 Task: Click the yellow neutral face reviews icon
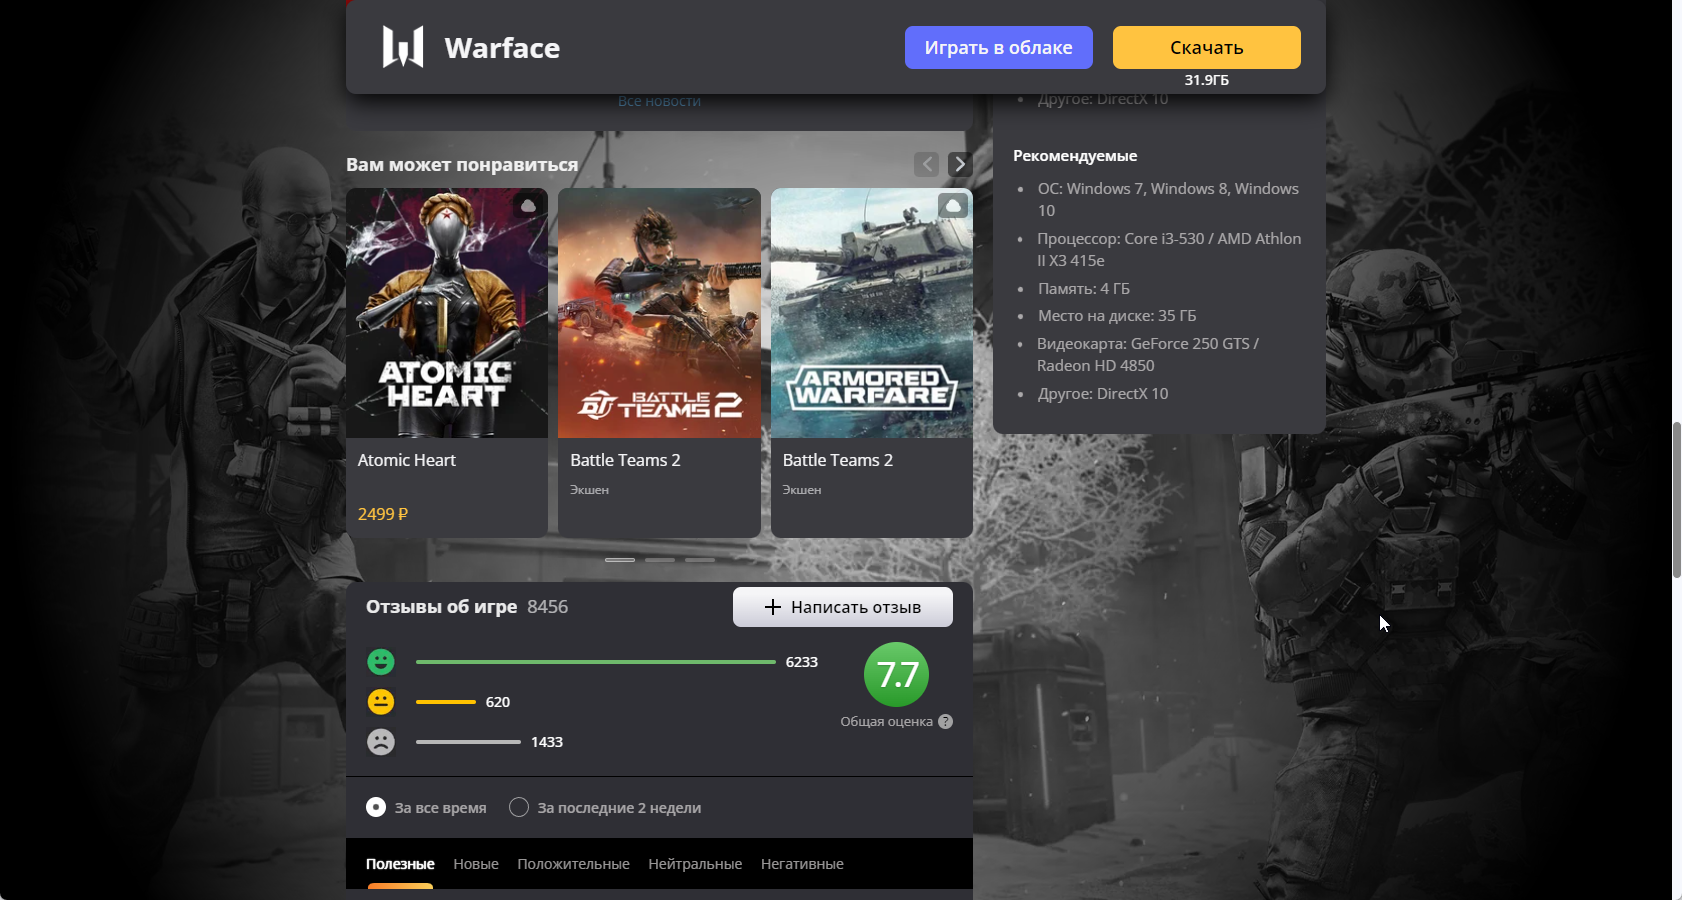tap(381, 702)
